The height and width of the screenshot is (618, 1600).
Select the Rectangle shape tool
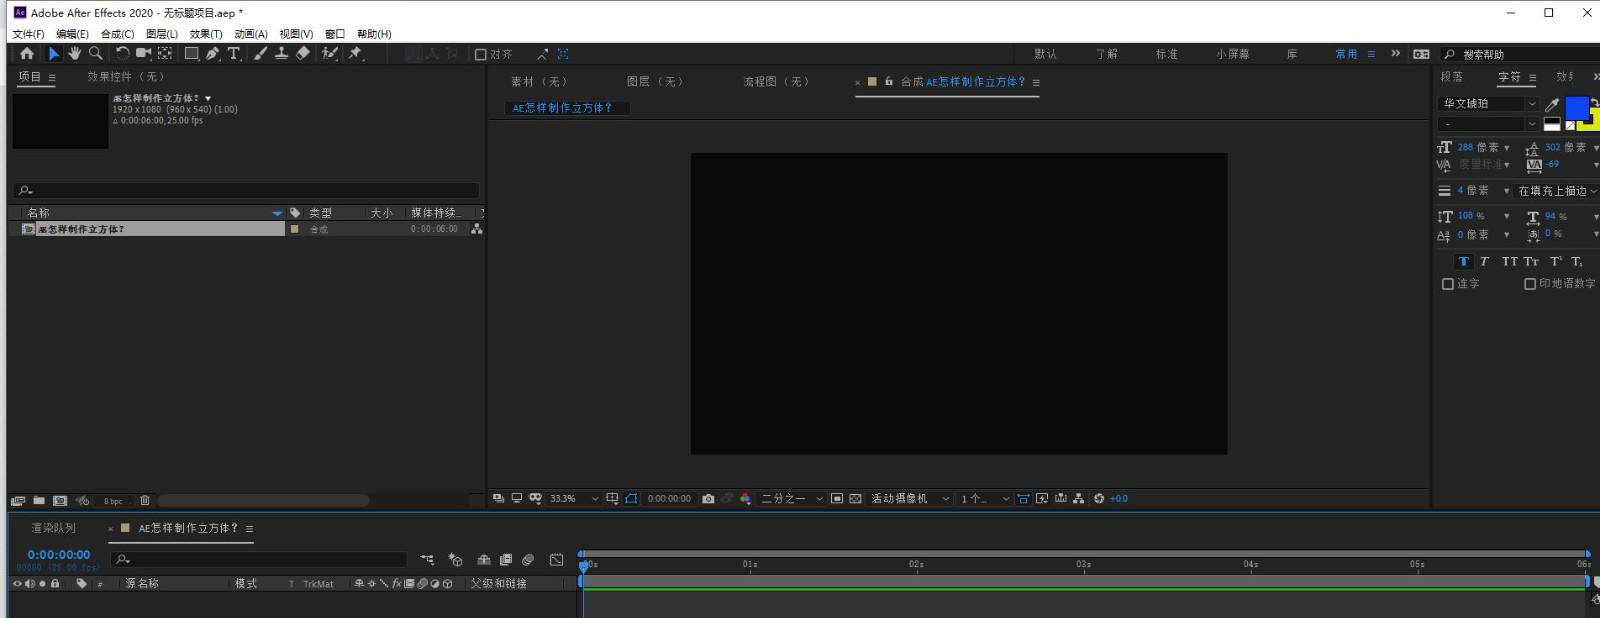point(191,54)
